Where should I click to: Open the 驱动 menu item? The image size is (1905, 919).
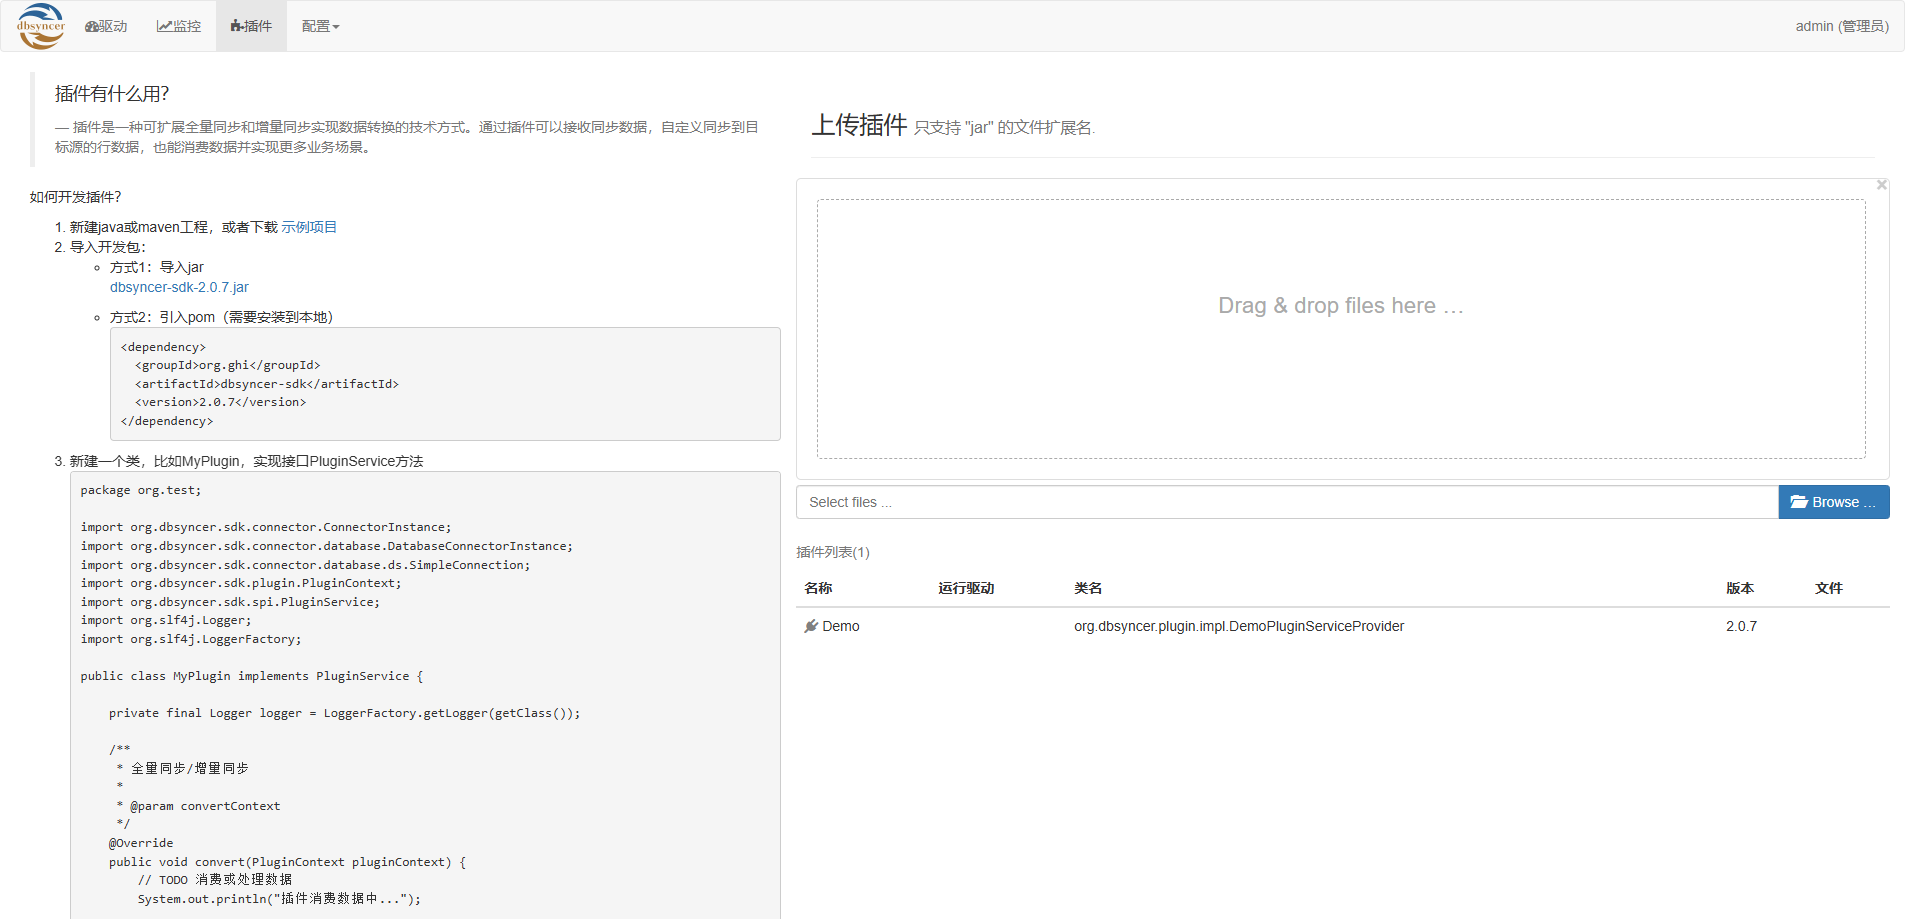tap(106, 26)
